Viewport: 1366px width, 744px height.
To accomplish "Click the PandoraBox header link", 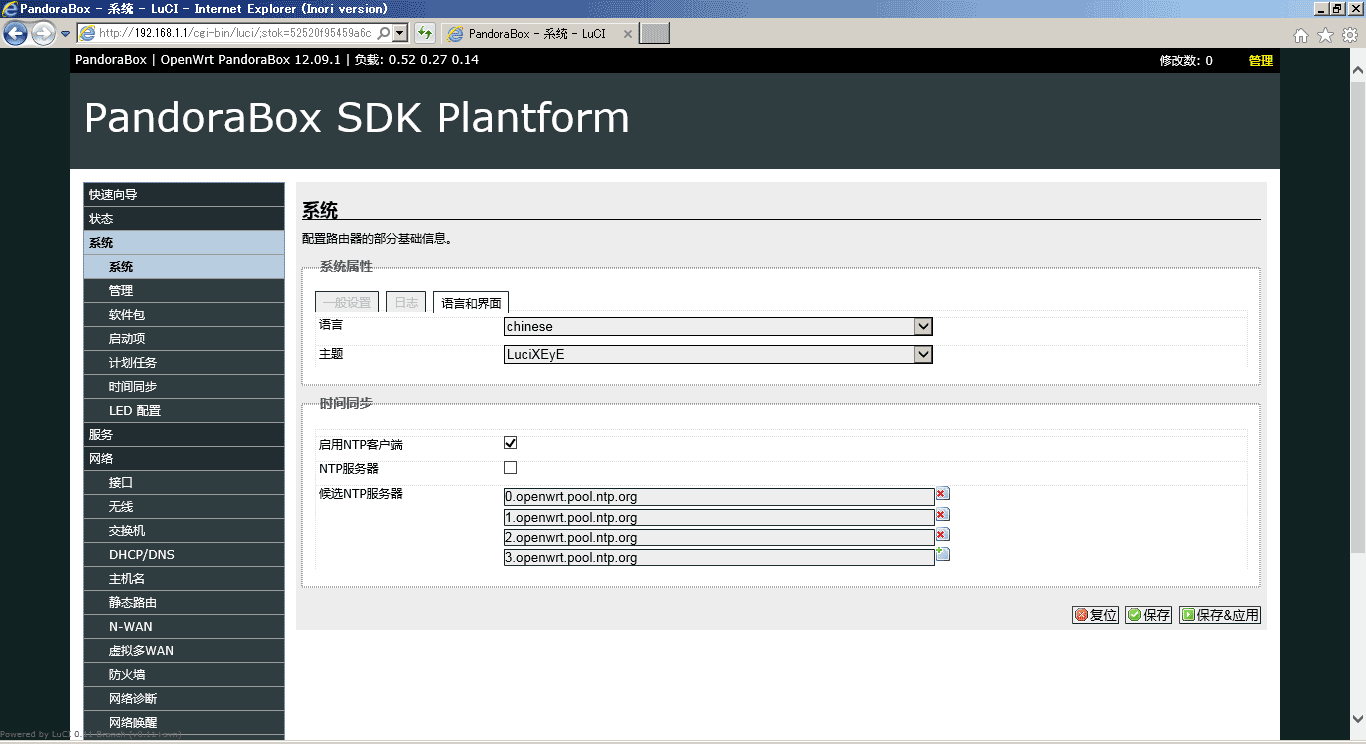I will click(111, 60).
